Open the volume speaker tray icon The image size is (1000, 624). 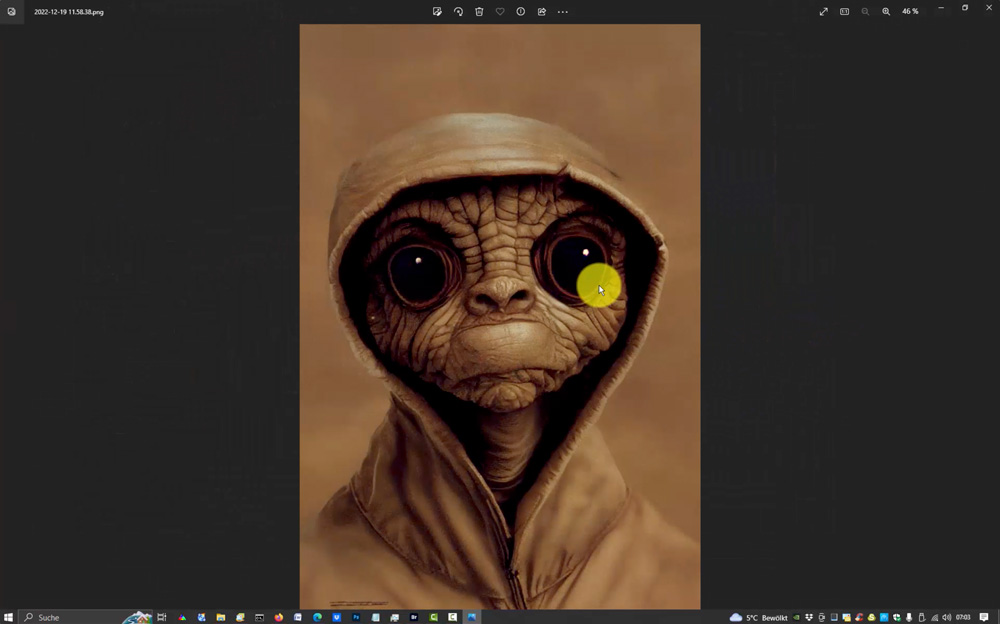click(946, 617)
